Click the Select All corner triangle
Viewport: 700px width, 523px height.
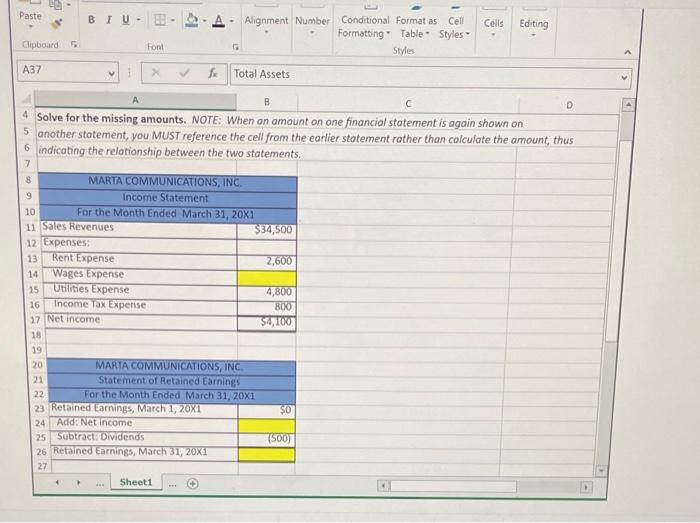point(28,98)
